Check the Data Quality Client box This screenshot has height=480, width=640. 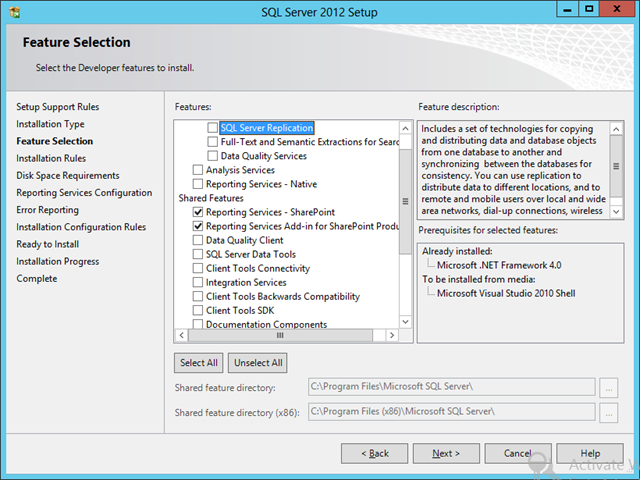198,240
